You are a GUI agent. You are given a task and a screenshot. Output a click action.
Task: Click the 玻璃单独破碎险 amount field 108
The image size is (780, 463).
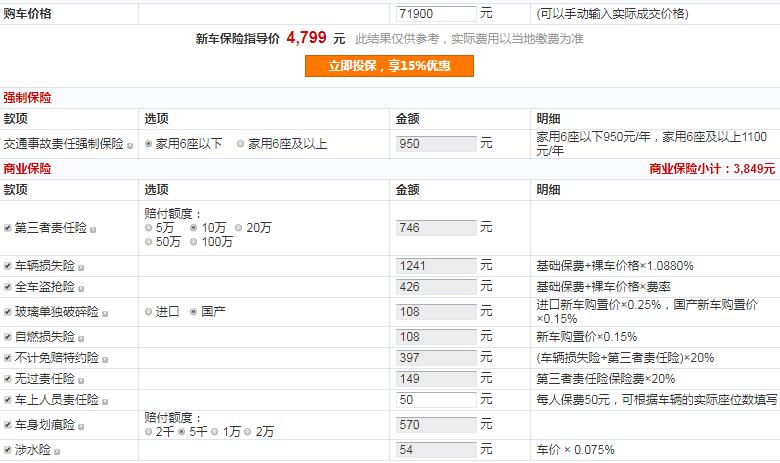click(436, 312)
